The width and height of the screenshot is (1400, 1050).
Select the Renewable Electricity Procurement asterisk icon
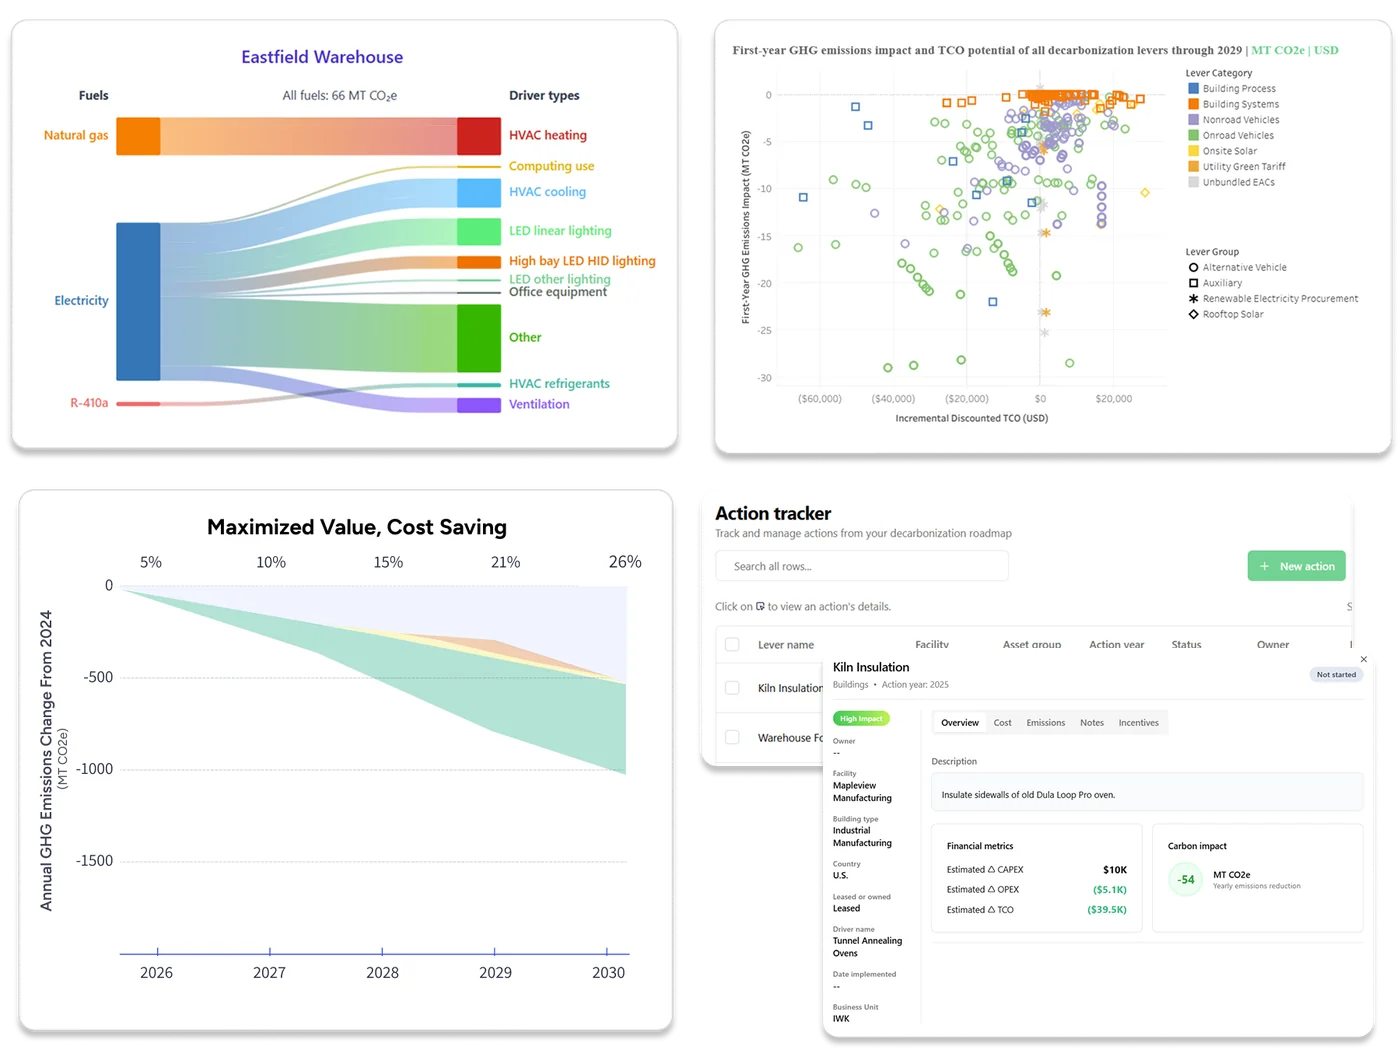tap(1193, 298)
